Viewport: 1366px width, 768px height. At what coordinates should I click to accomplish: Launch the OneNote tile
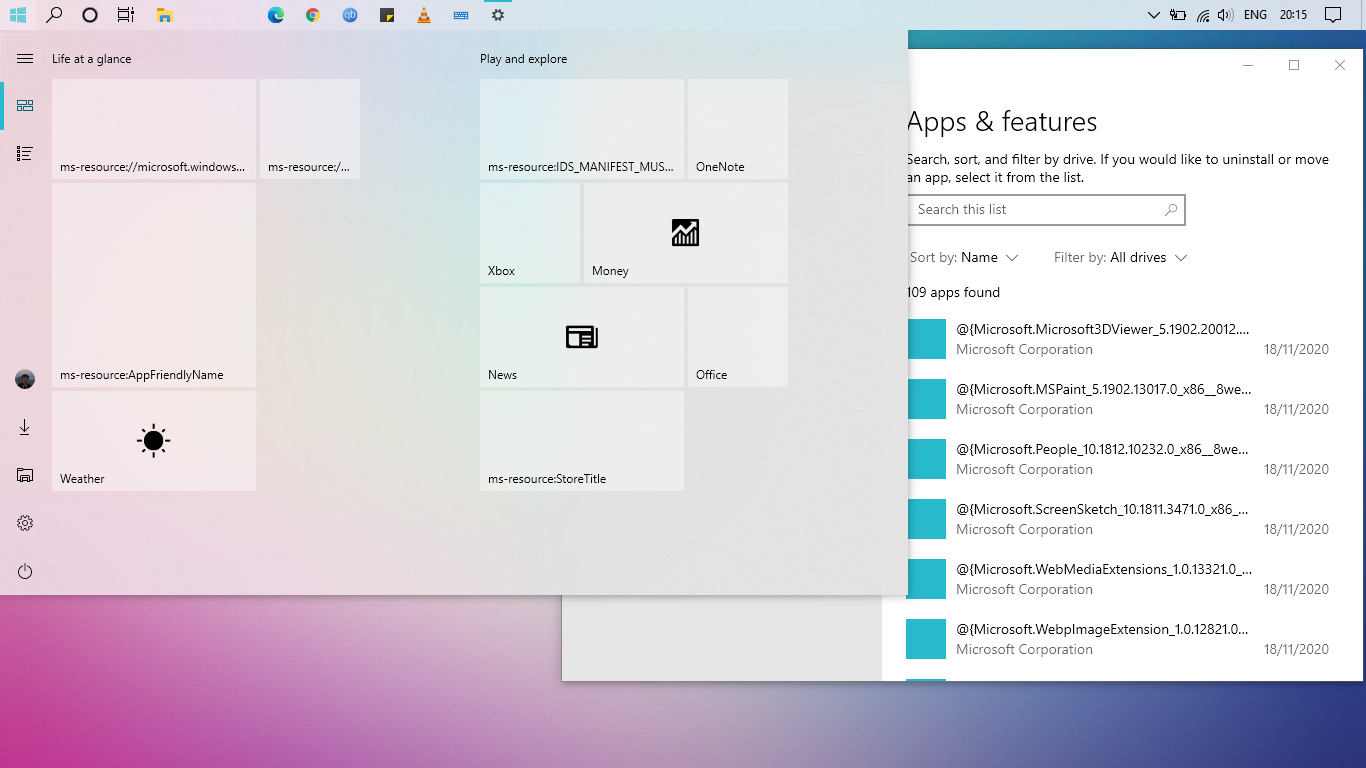point(738,129)
